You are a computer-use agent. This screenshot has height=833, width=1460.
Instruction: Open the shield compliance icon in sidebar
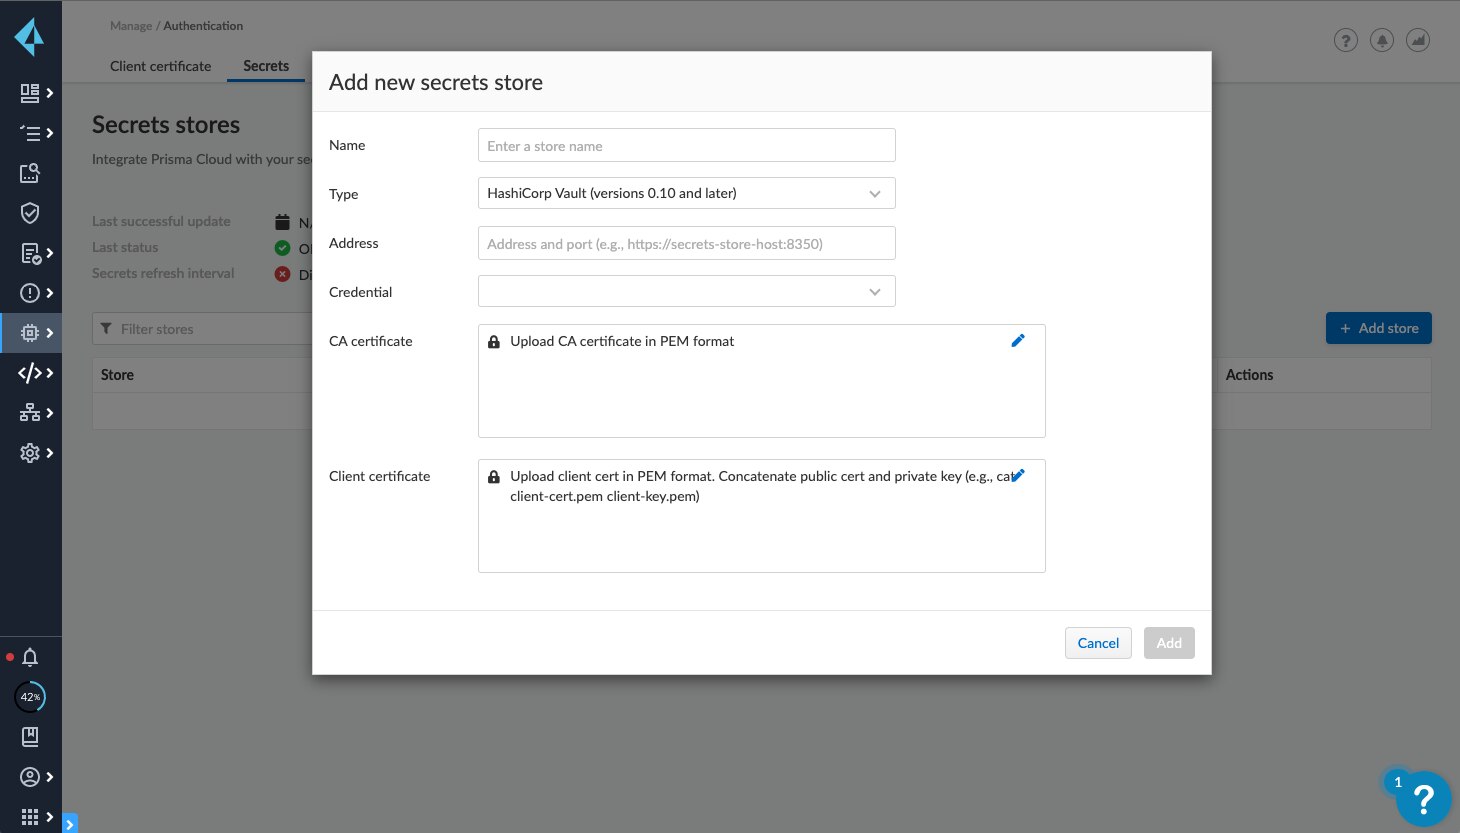pyautogui.click(x=30, y=213)
